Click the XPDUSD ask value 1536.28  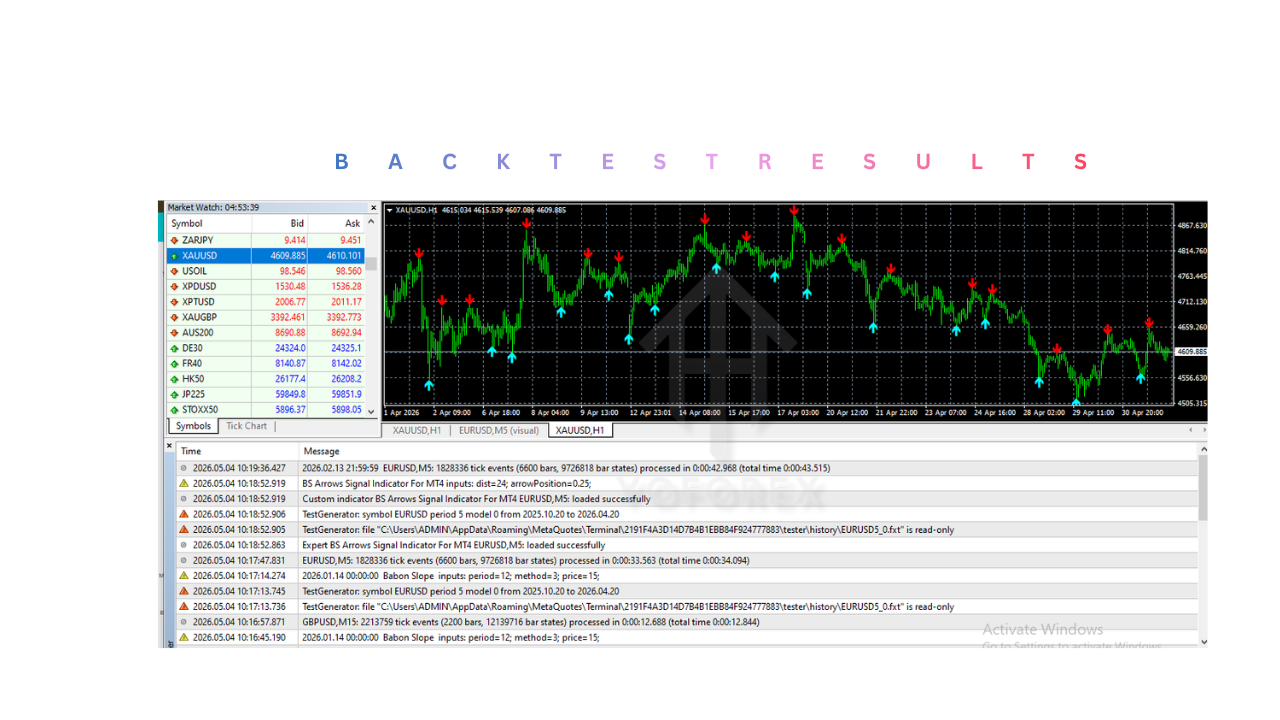coord(345,287)
